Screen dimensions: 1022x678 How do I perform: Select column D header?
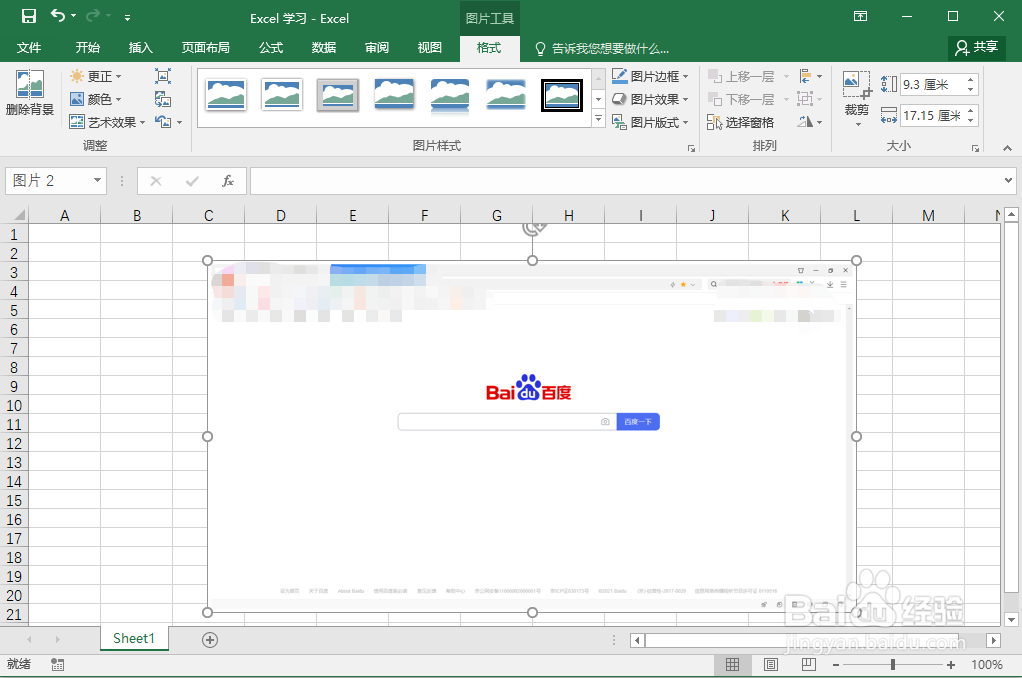pyautogui.click(x=280, y=215)
